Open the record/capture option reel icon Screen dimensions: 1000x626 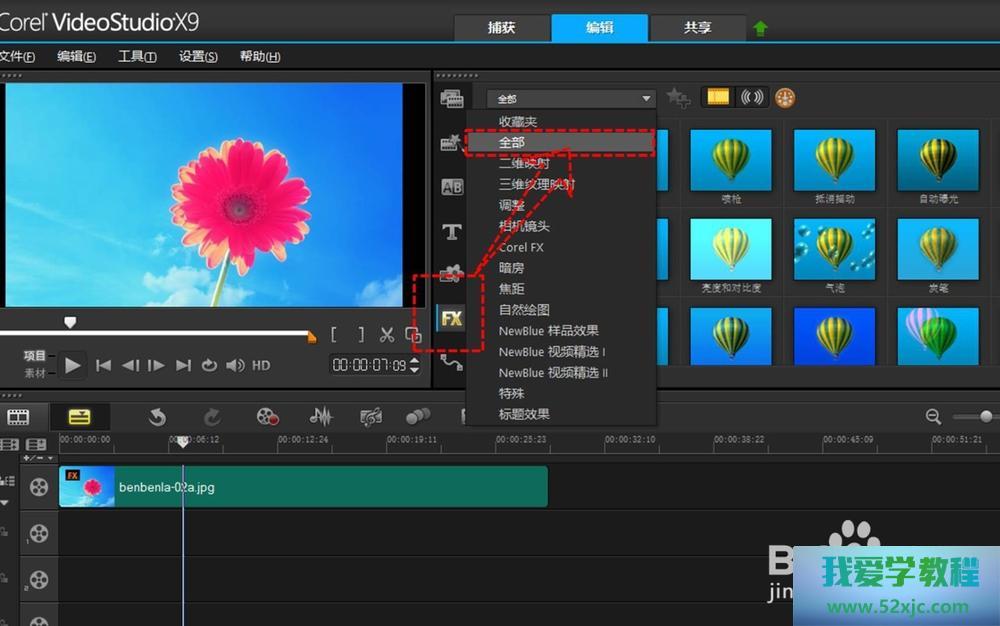(267, 417)
